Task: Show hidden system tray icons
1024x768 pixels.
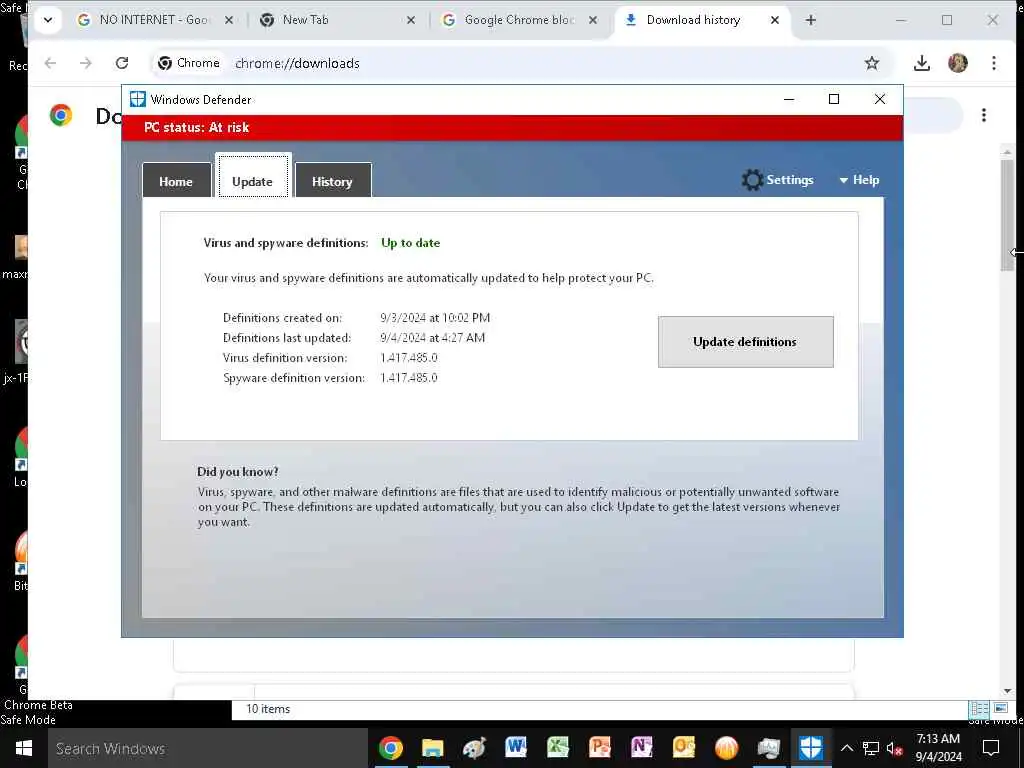Action: [x=846, y=748]
